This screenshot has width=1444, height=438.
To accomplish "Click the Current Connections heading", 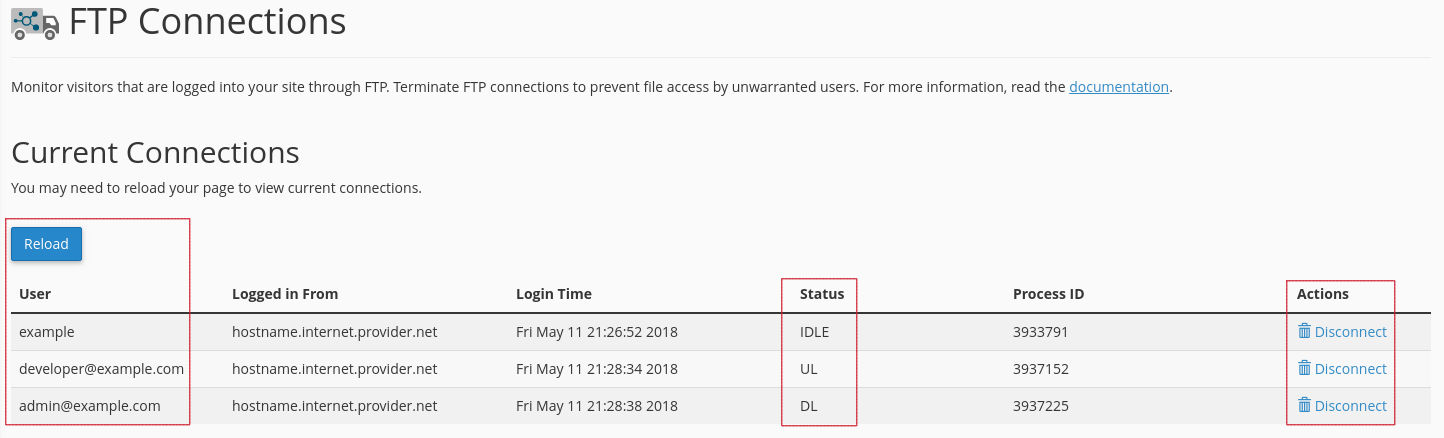I will 155,153.
